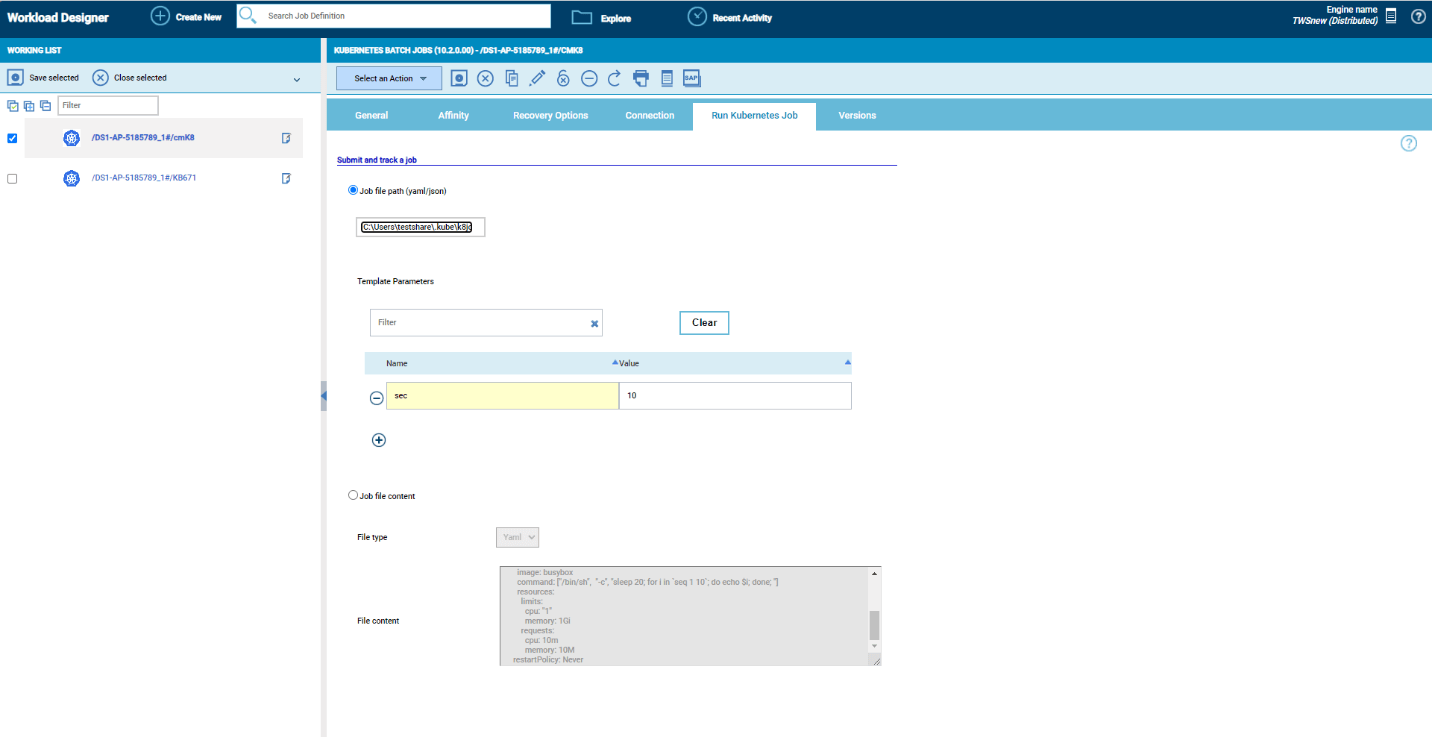Viewport: 1432px width, 737px height.
Task: Open the File type Yaml dropdown
Action: coord(517,537)
